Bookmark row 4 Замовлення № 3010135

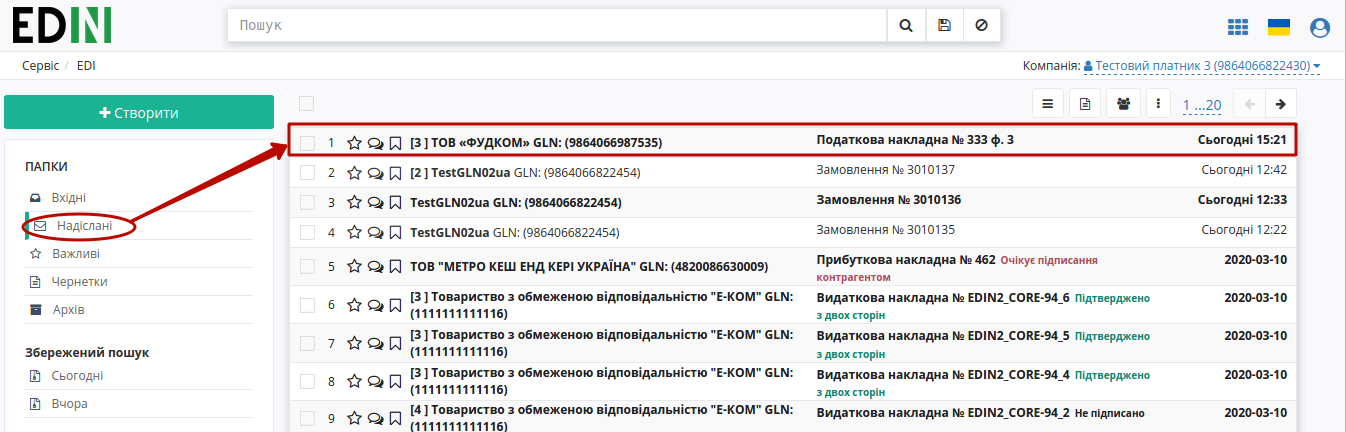click(x=395, y=232)
